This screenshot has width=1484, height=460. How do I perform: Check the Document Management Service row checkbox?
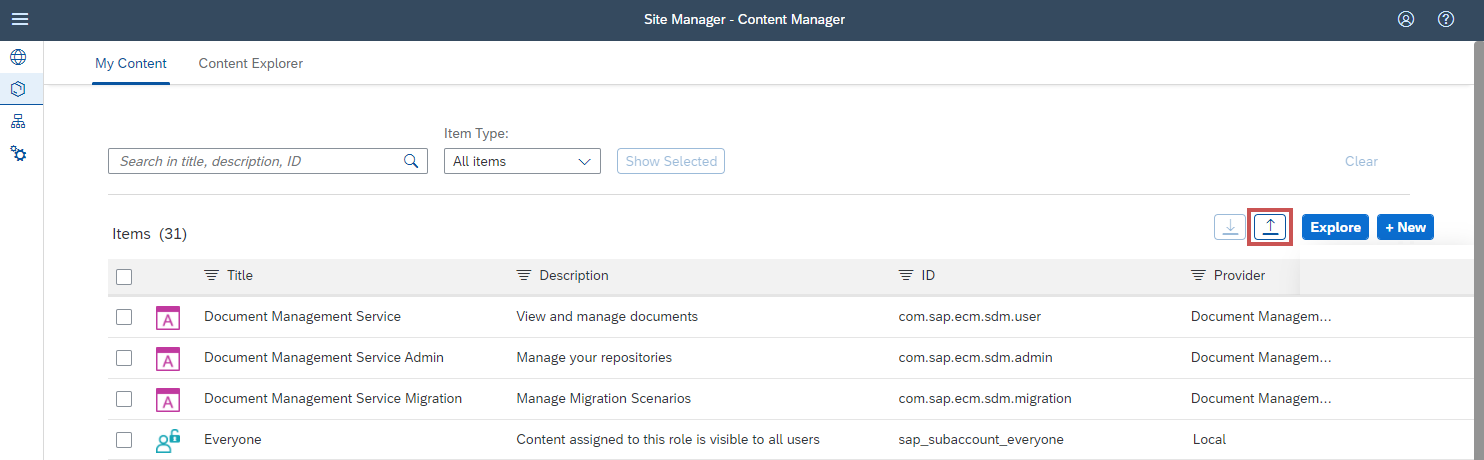124,317
